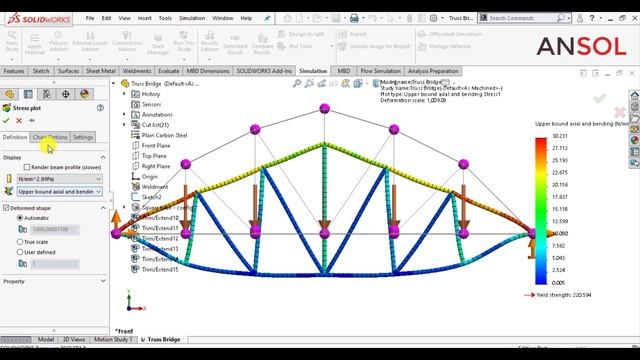Switch to the Weldments ribbon tab
Viewport: 640px width, 360px height.
point(137,71)
